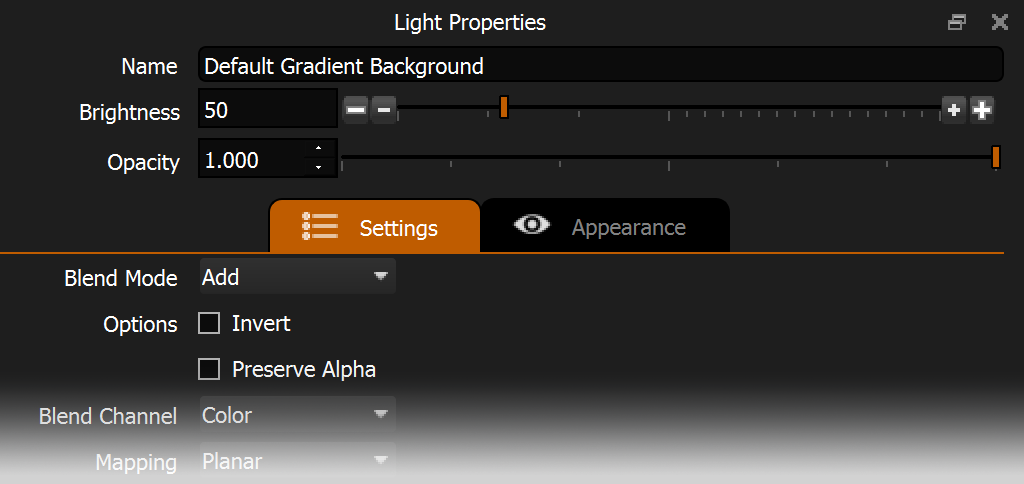1024x484 pixels.
Task: Click the Brightness slider handle
Action: tap(504, 107)
